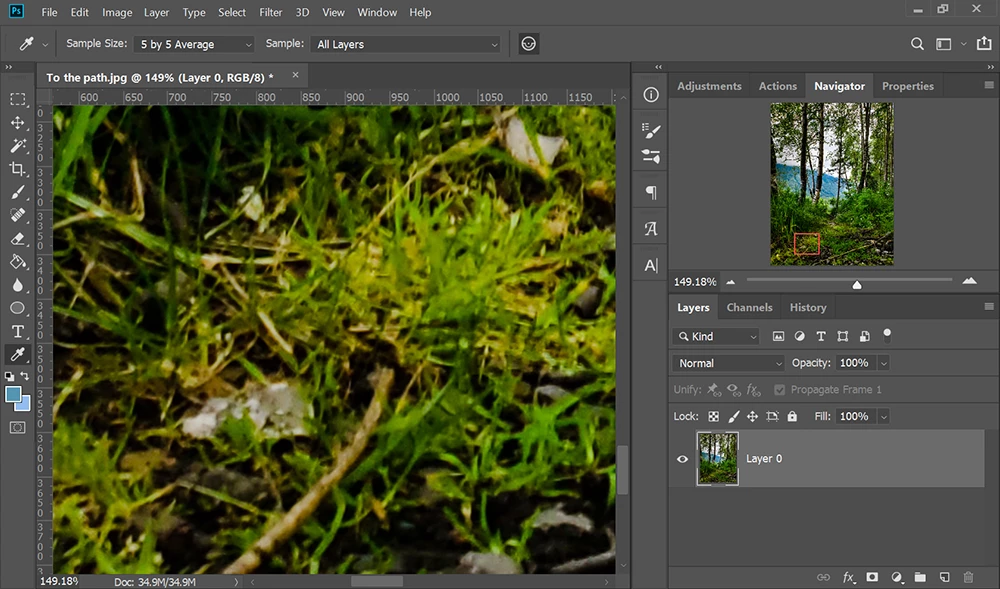1000x589 pixels.
Task: Open the Info panel icon
Action: point(651,95)
